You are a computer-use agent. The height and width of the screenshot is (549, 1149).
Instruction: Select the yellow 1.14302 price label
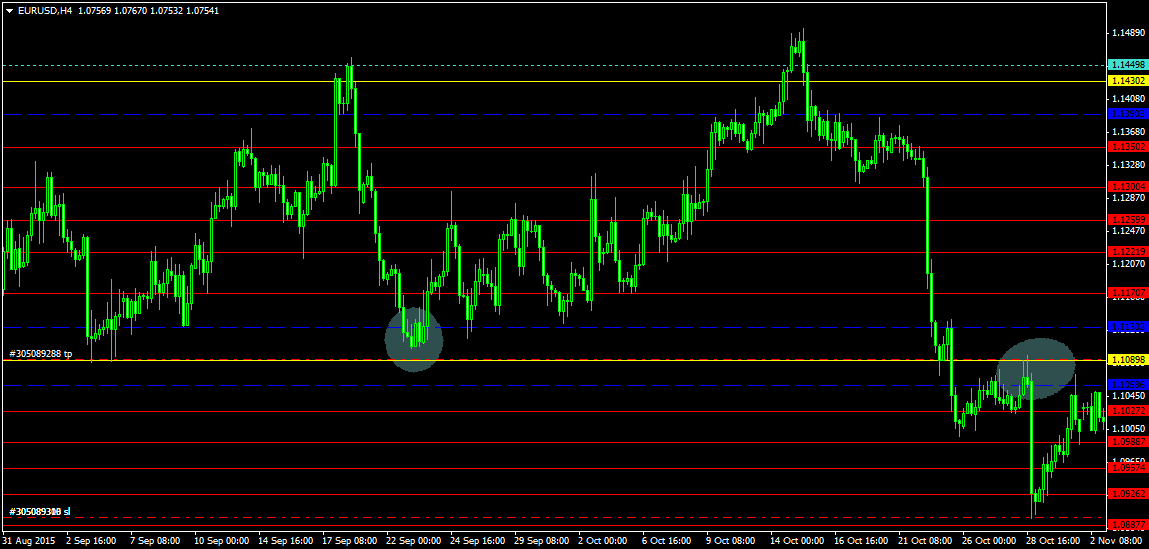tap(1127, 81)
